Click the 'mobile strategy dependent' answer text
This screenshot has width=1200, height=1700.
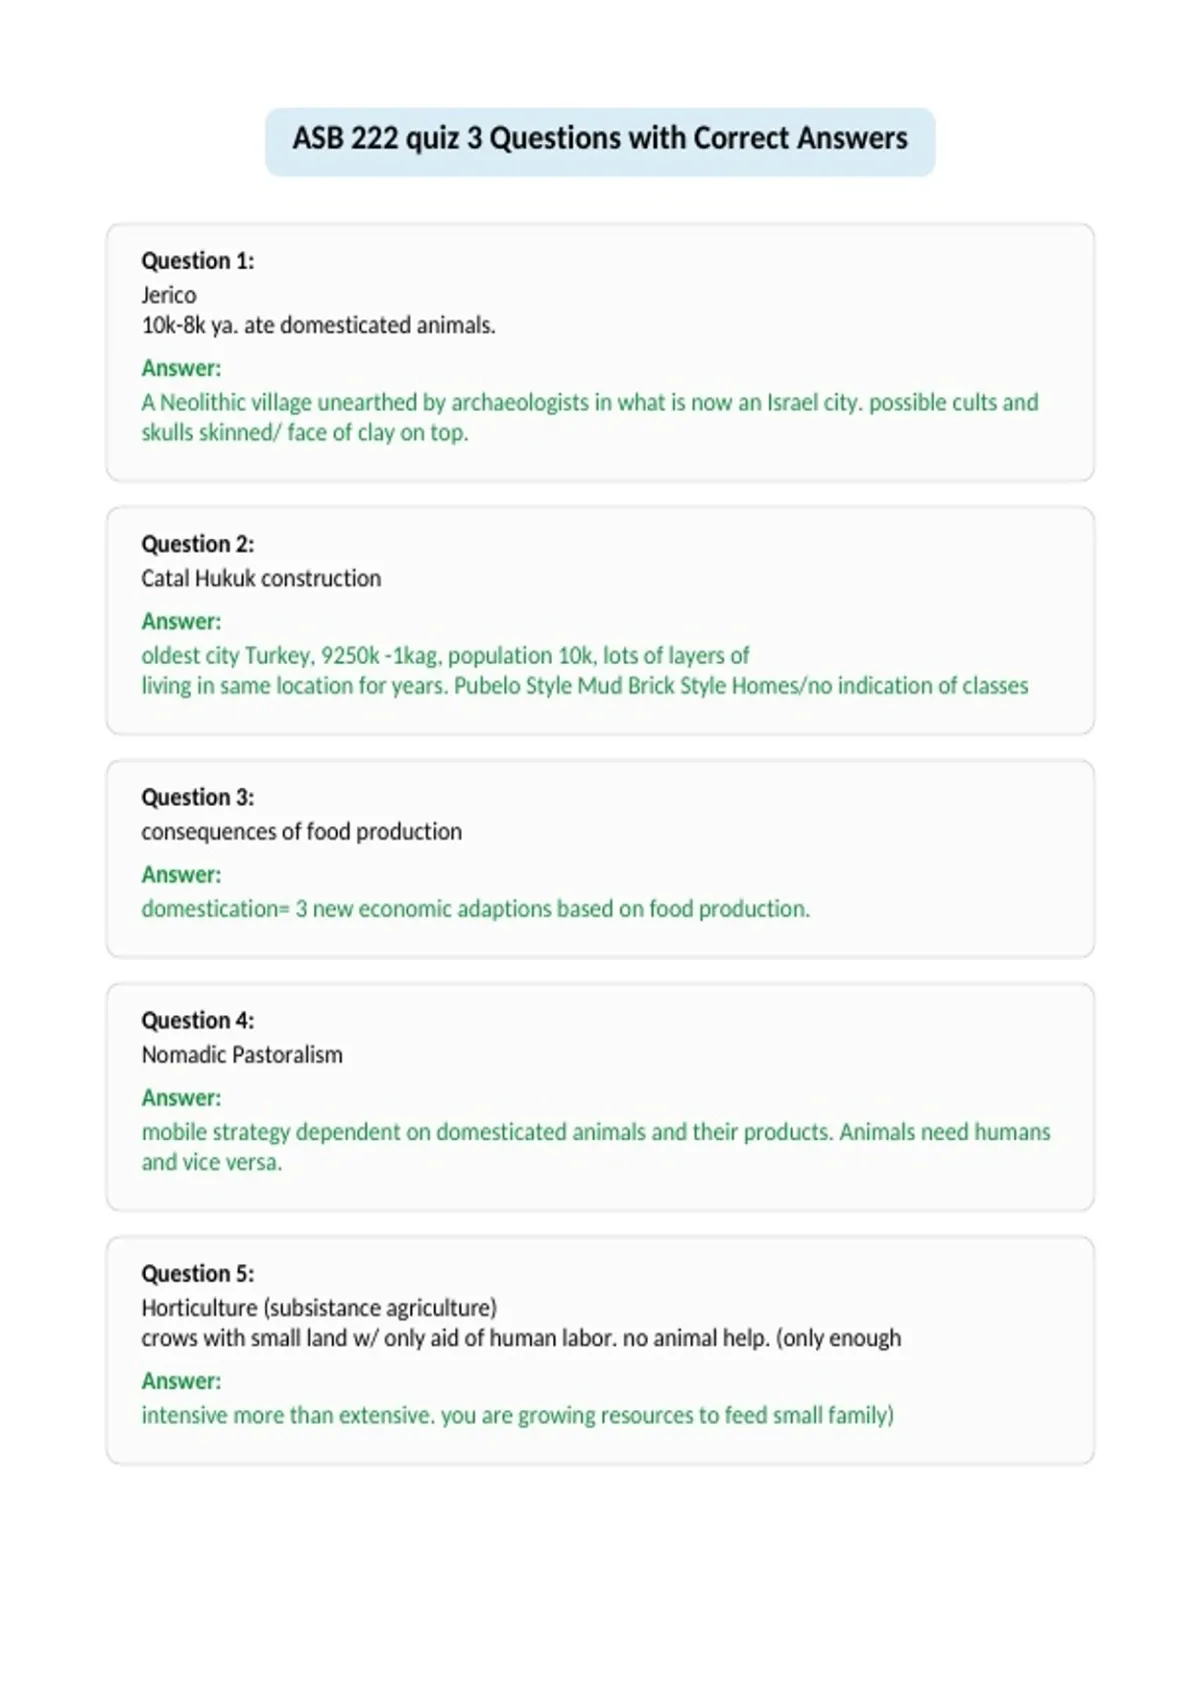596,1147
